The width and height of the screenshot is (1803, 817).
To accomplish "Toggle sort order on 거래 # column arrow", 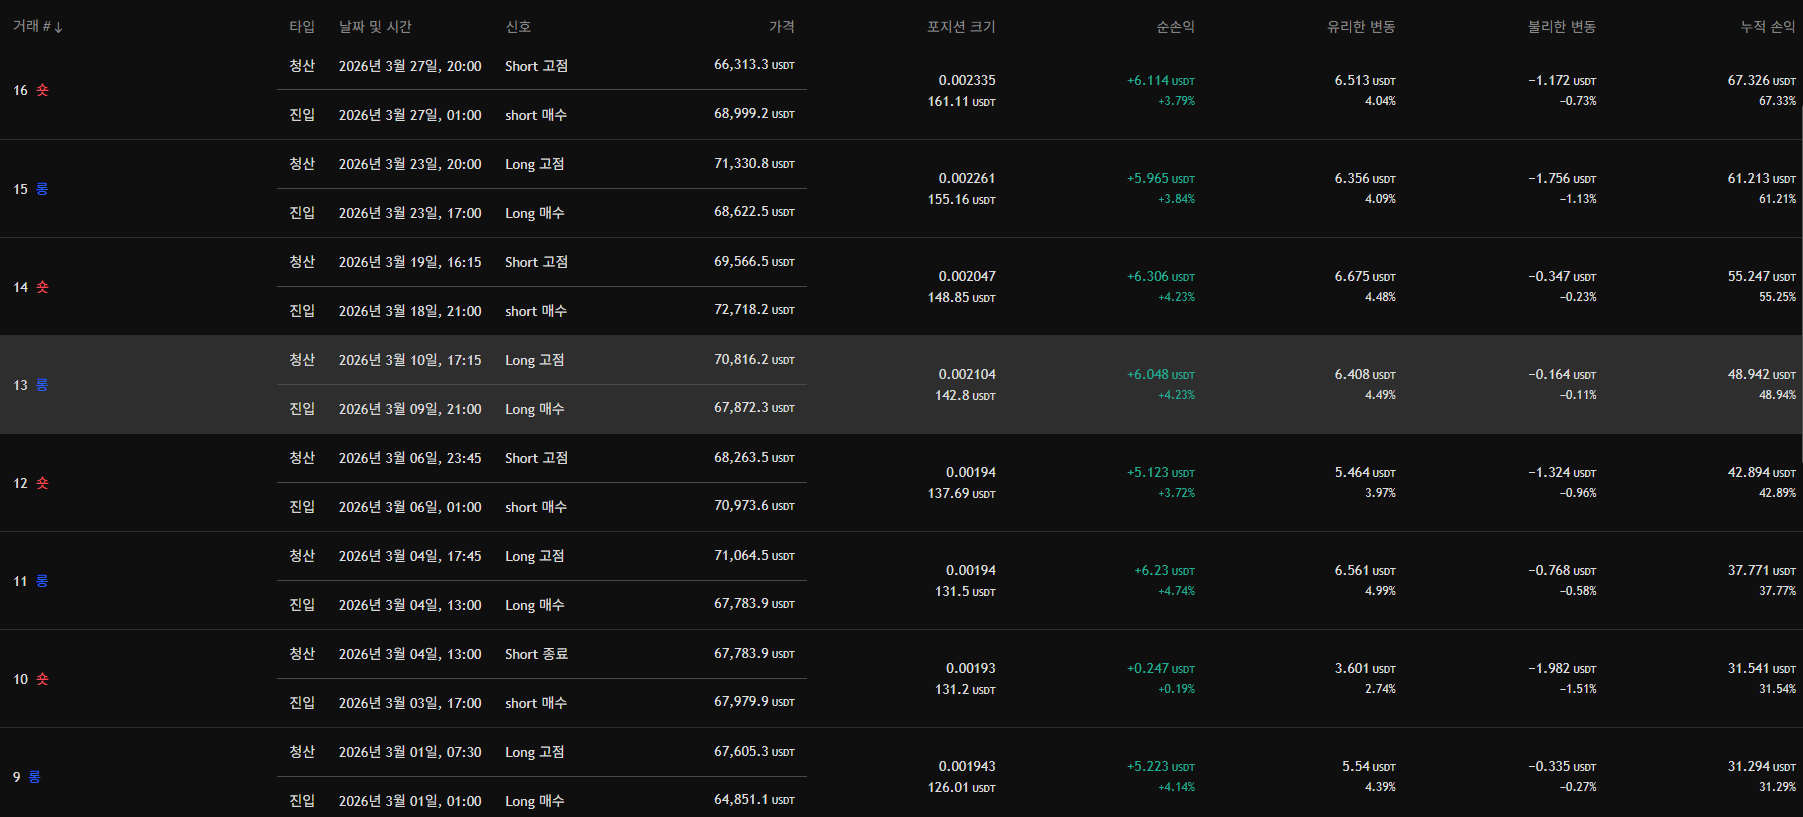I will click(x=58, y=27).
